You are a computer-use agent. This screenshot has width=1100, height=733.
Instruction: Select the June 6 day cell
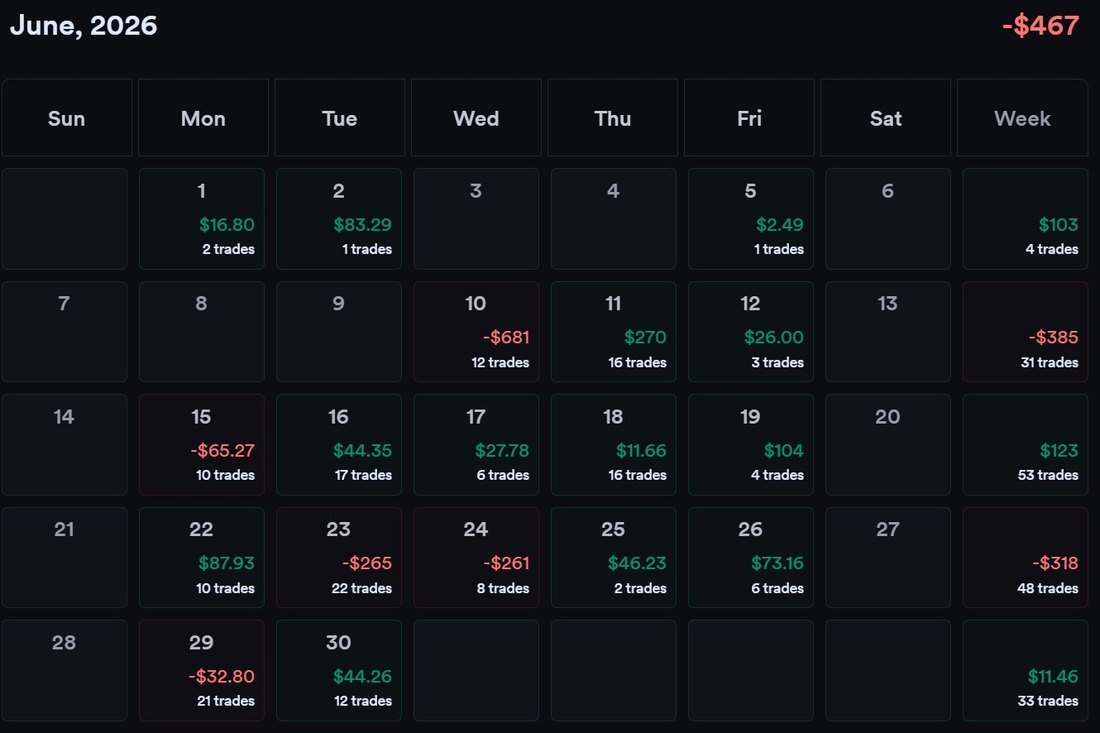point(888,219)
